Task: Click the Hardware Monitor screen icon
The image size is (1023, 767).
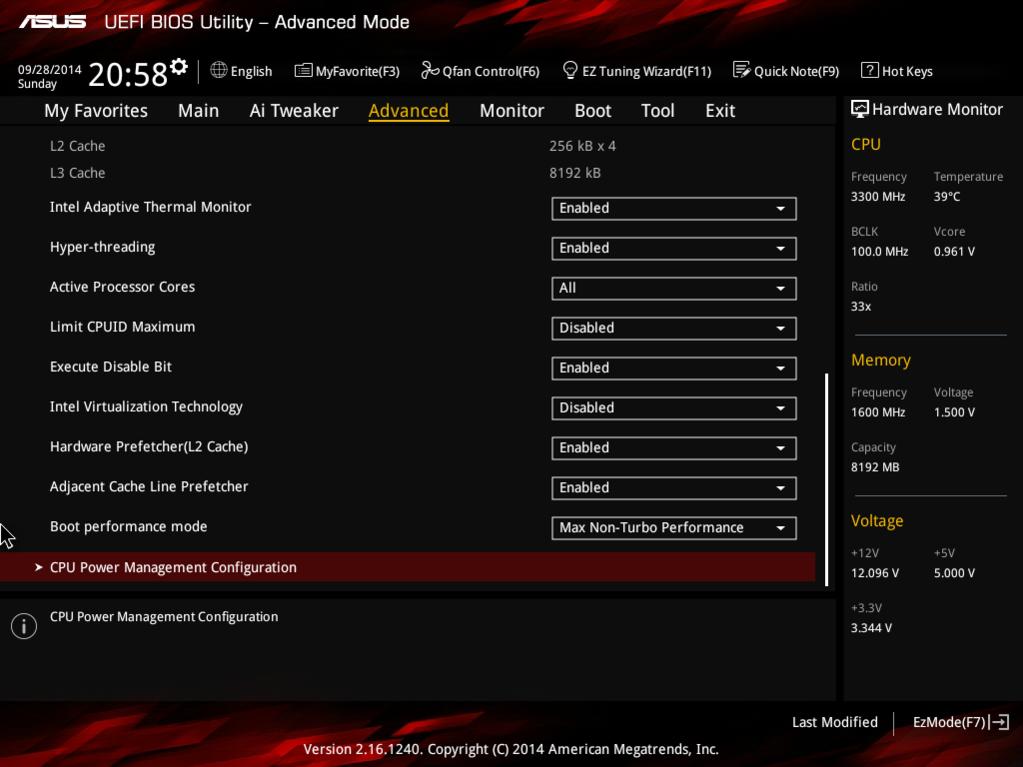Action: 859,110
